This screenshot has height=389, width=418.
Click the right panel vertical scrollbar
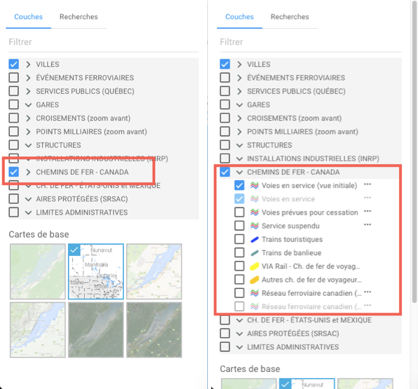coord(415,152)
